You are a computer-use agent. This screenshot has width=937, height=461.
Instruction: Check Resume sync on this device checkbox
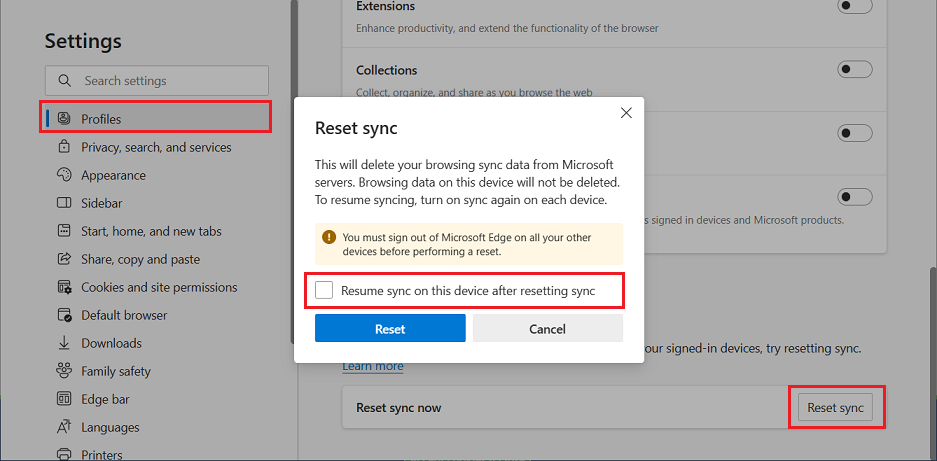pyautogui.click(x=324, y=291)
